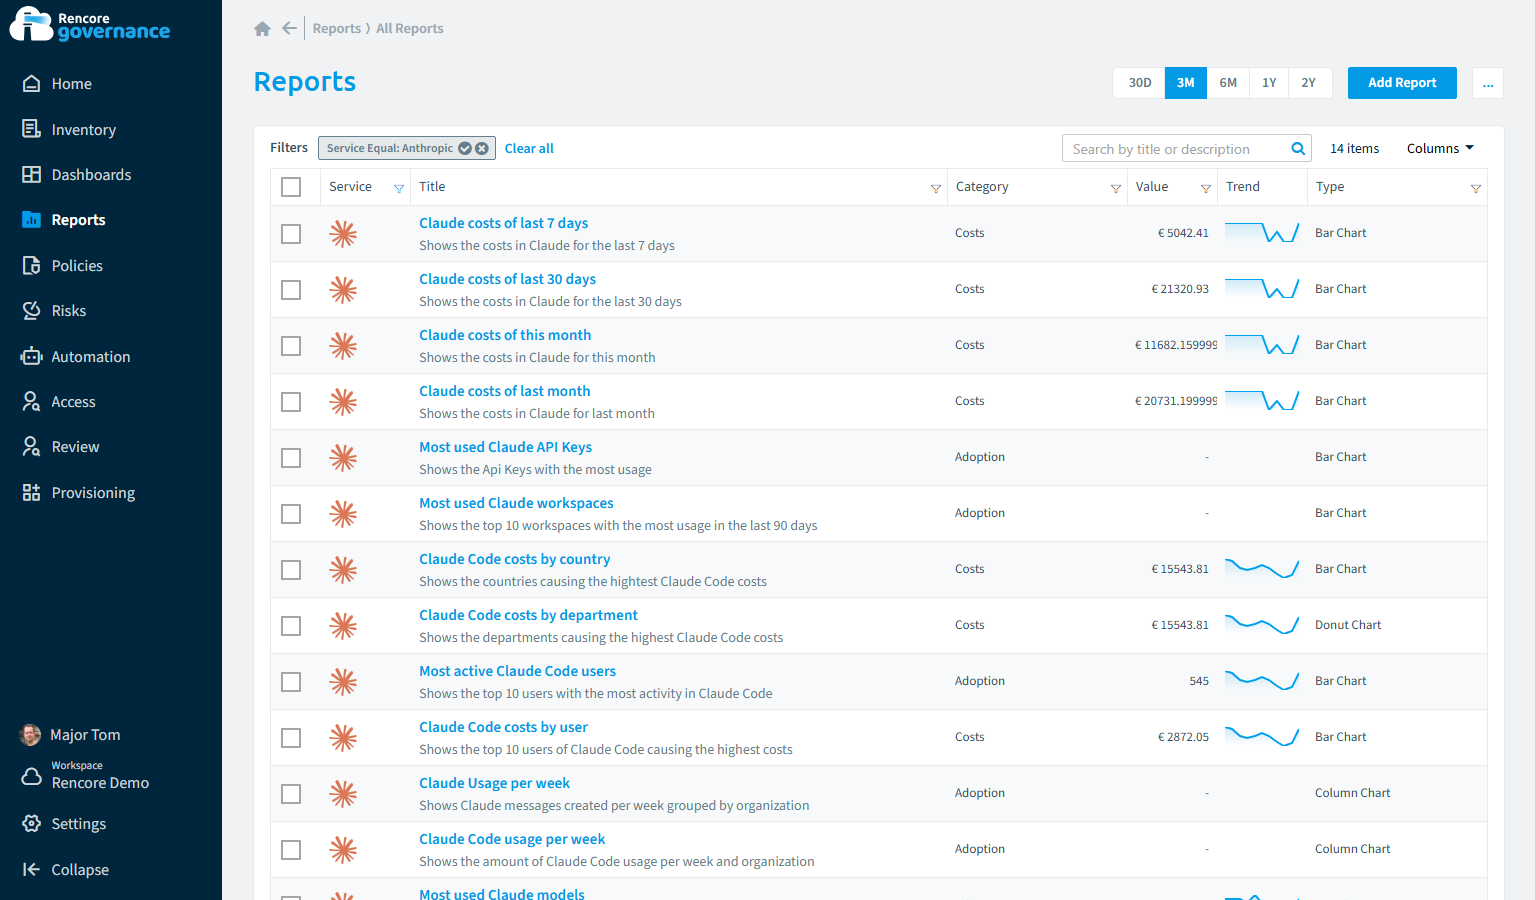Click the Anthropic icon for Claude costs of last 30 days
Viewport: 1536px width, 900px height.
coord(343,290)
